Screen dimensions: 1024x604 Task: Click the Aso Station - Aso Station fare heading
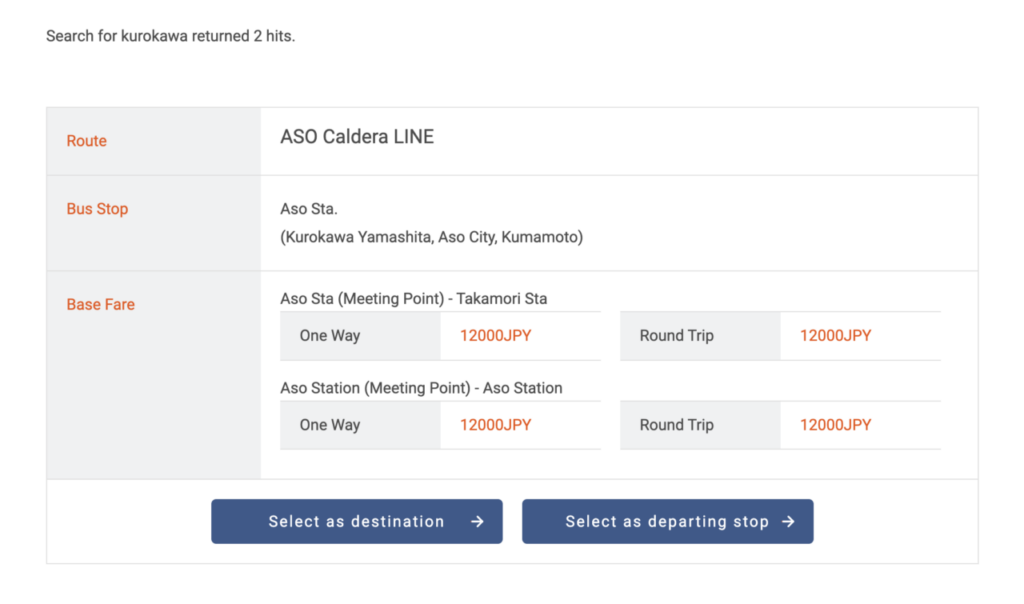421,387
